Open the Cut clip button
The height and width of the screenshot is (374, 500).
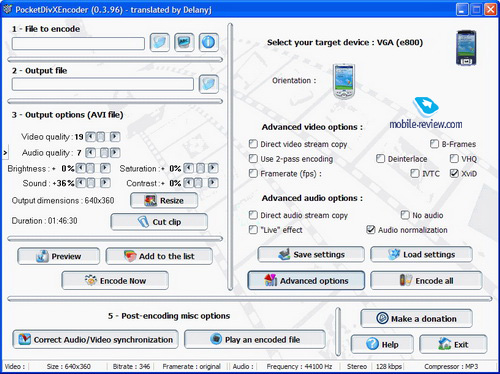(x=159, y=222)
